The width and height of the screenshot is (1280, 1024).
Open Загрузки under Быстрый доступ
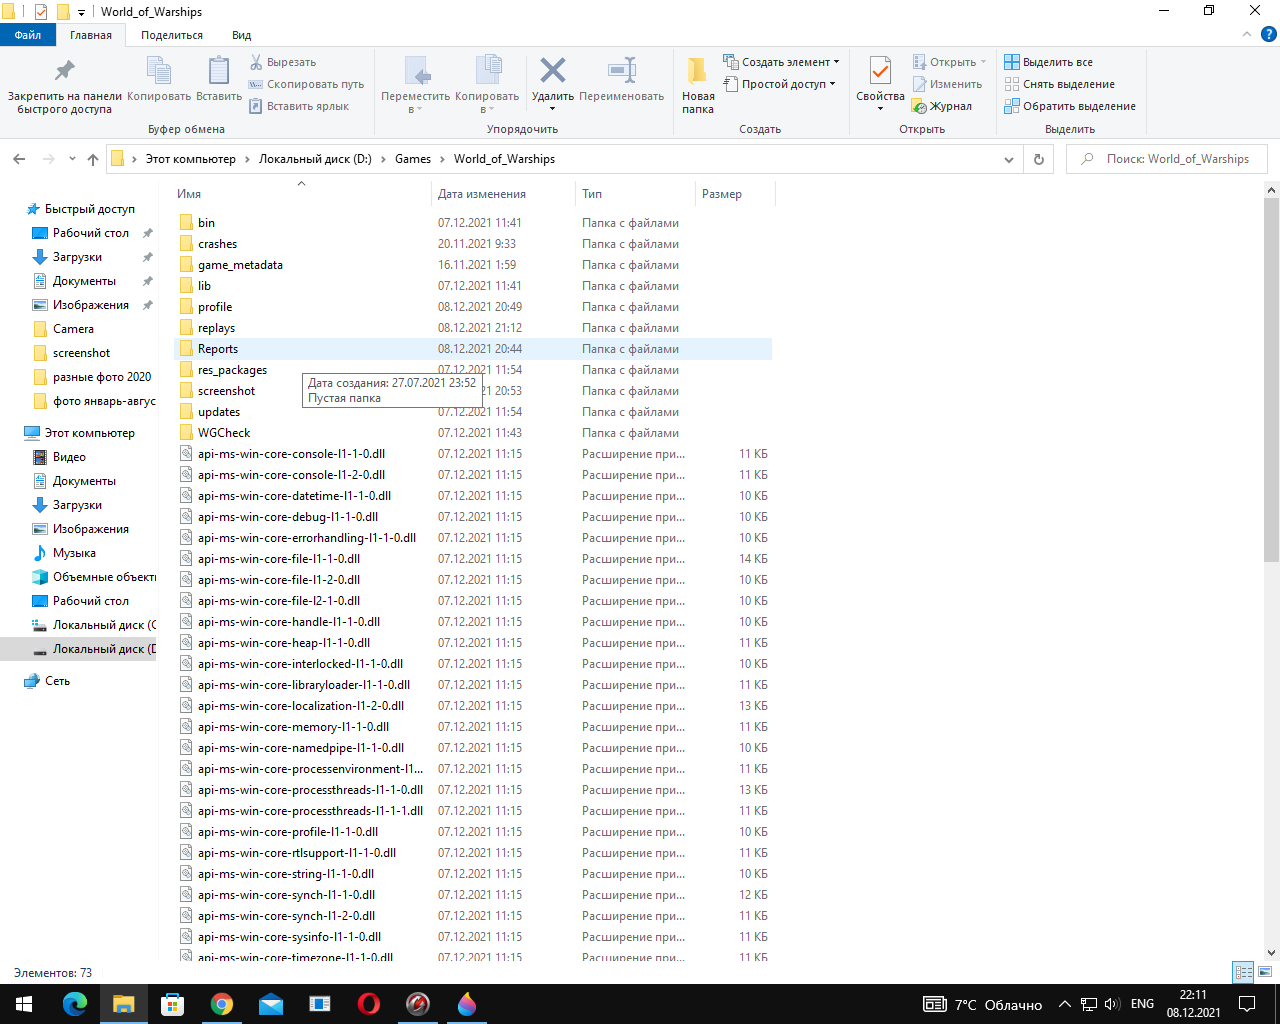click(x=78, y=257)
